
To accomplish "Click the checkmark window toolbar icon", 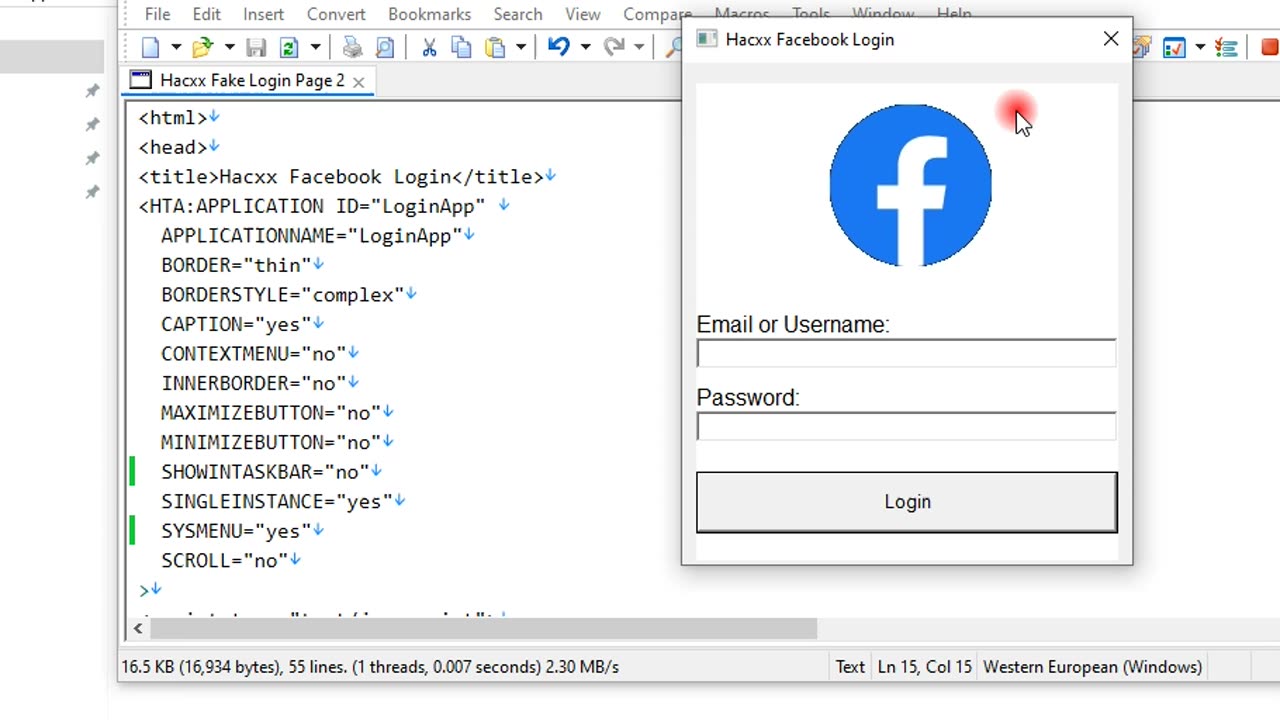I will coord(1174,47).
